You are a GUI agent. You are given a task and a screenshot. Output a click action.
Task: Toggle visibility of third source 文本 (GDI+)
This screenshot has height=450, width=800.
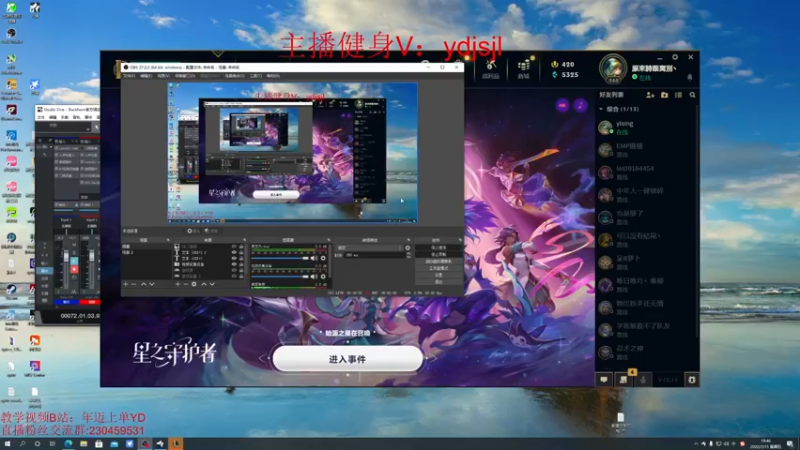234,258
